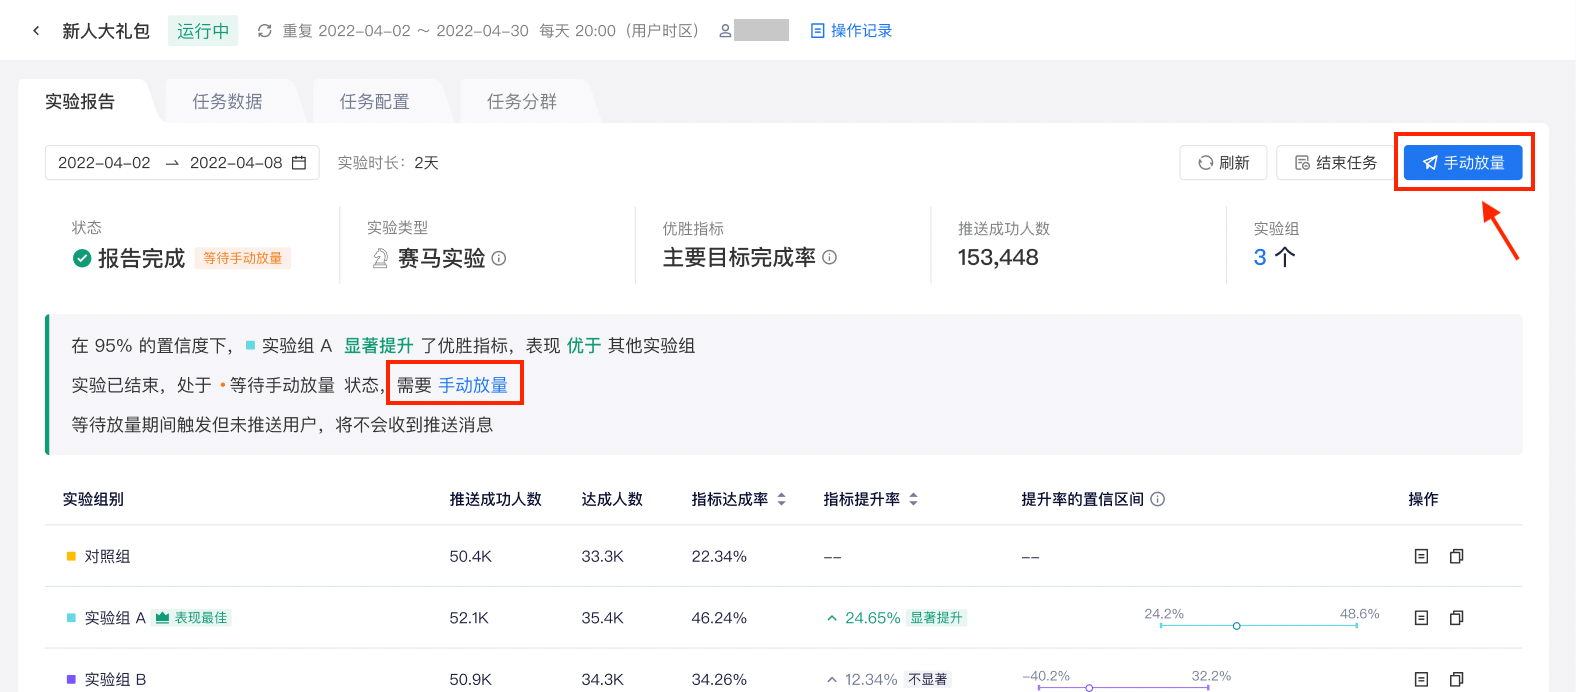Image resolution: width=1576 pixels, height=692 pixels.
Task: Click the 运行中 status badge
Action: [x=203, y=31]
